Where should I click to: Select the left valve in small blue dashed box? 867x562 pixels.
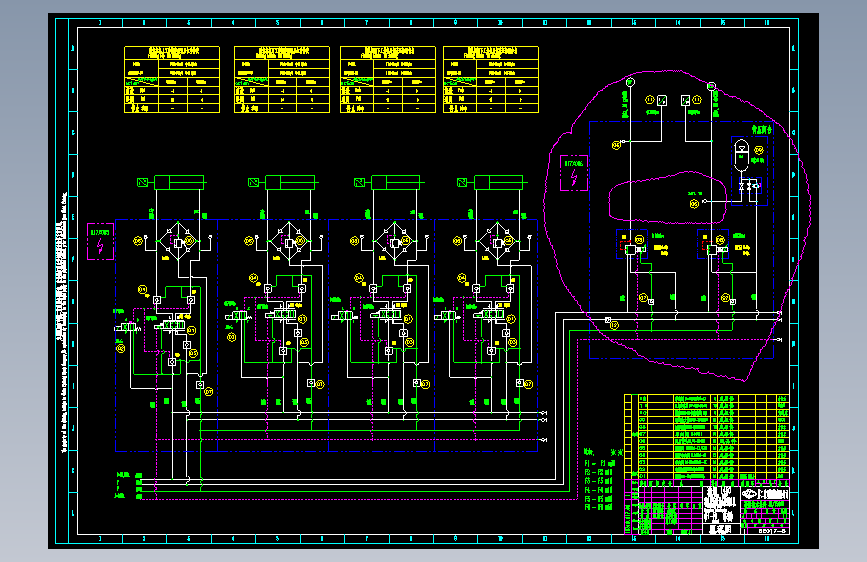(x=631, y=244)
